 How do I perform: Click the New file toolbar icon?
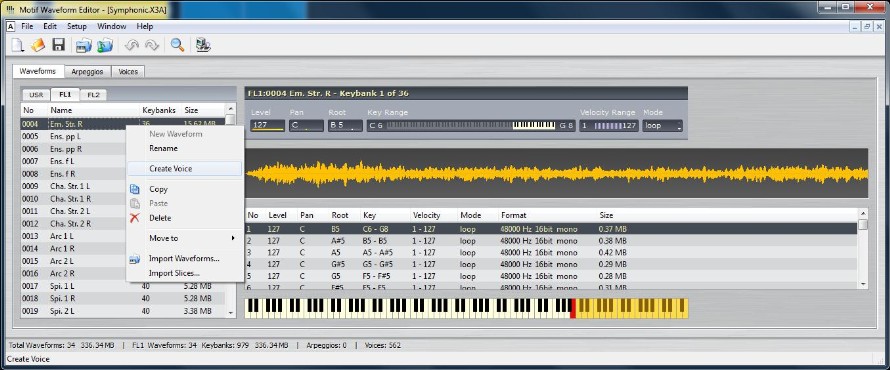[x=18, y=45]
